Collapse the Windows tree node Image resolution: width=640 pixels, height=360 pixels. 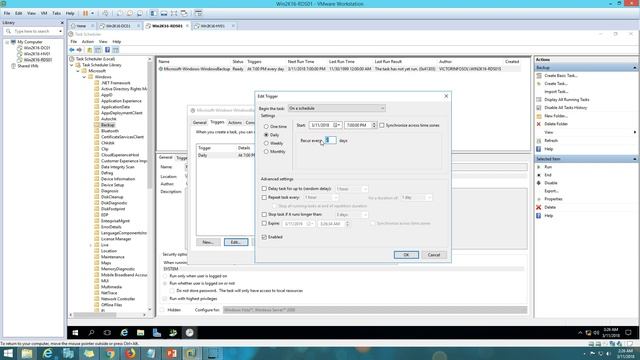coord(84,77)
